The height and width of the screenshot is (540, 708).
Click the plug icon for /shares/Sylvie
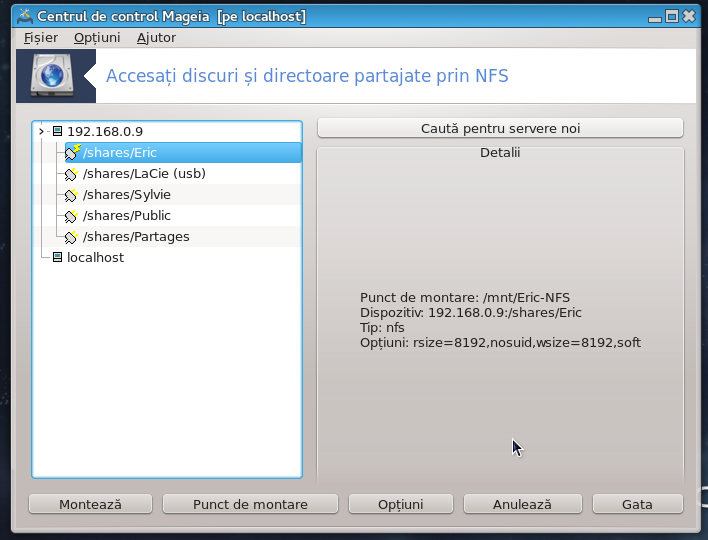point(71,195)
